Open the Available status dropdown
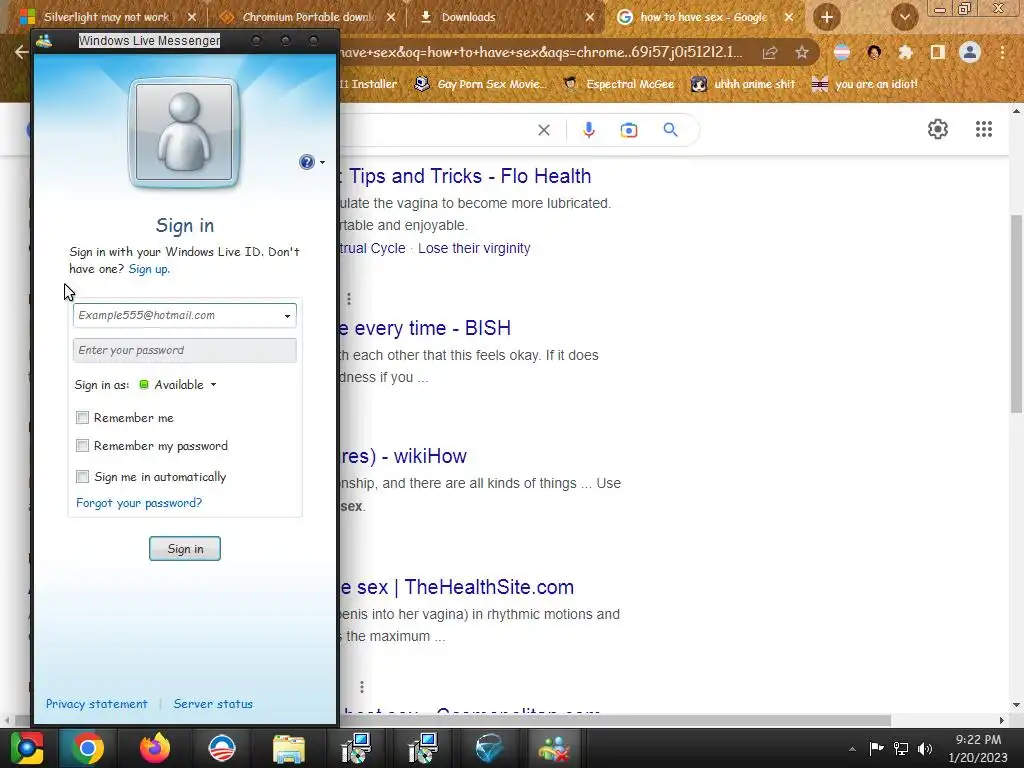This screenshot has height=768, width=1024. (x=178, y=385)
